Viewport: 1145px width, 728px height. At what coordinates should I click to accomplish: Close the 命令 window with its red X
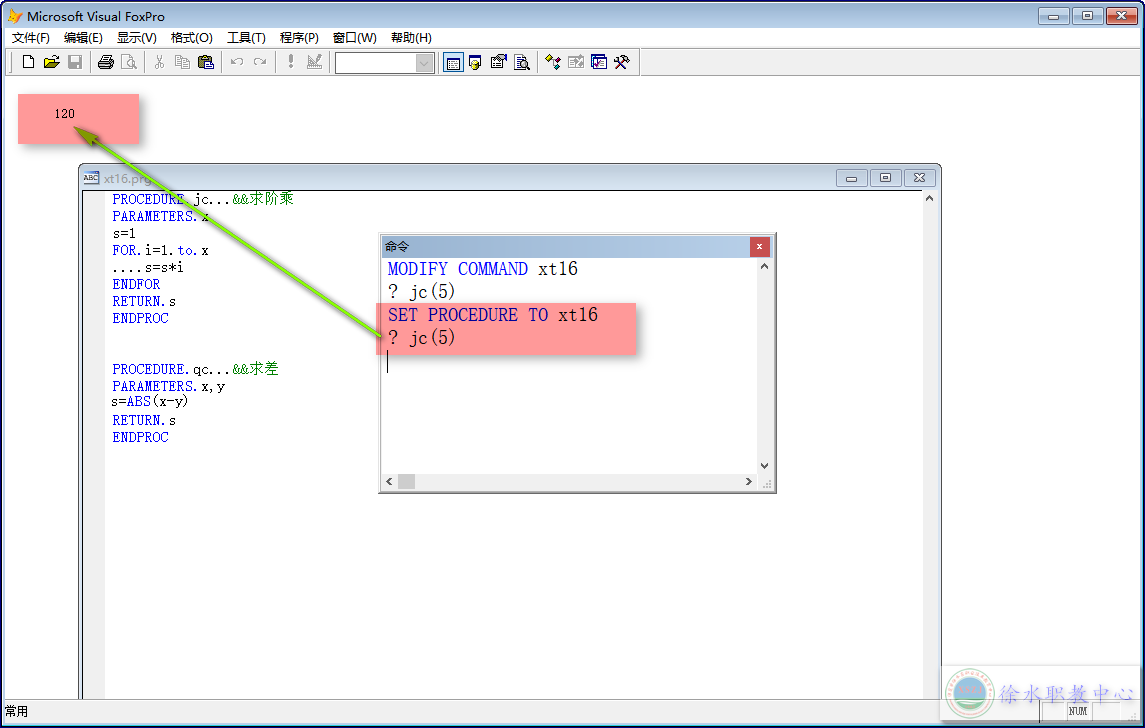(759, 247)
